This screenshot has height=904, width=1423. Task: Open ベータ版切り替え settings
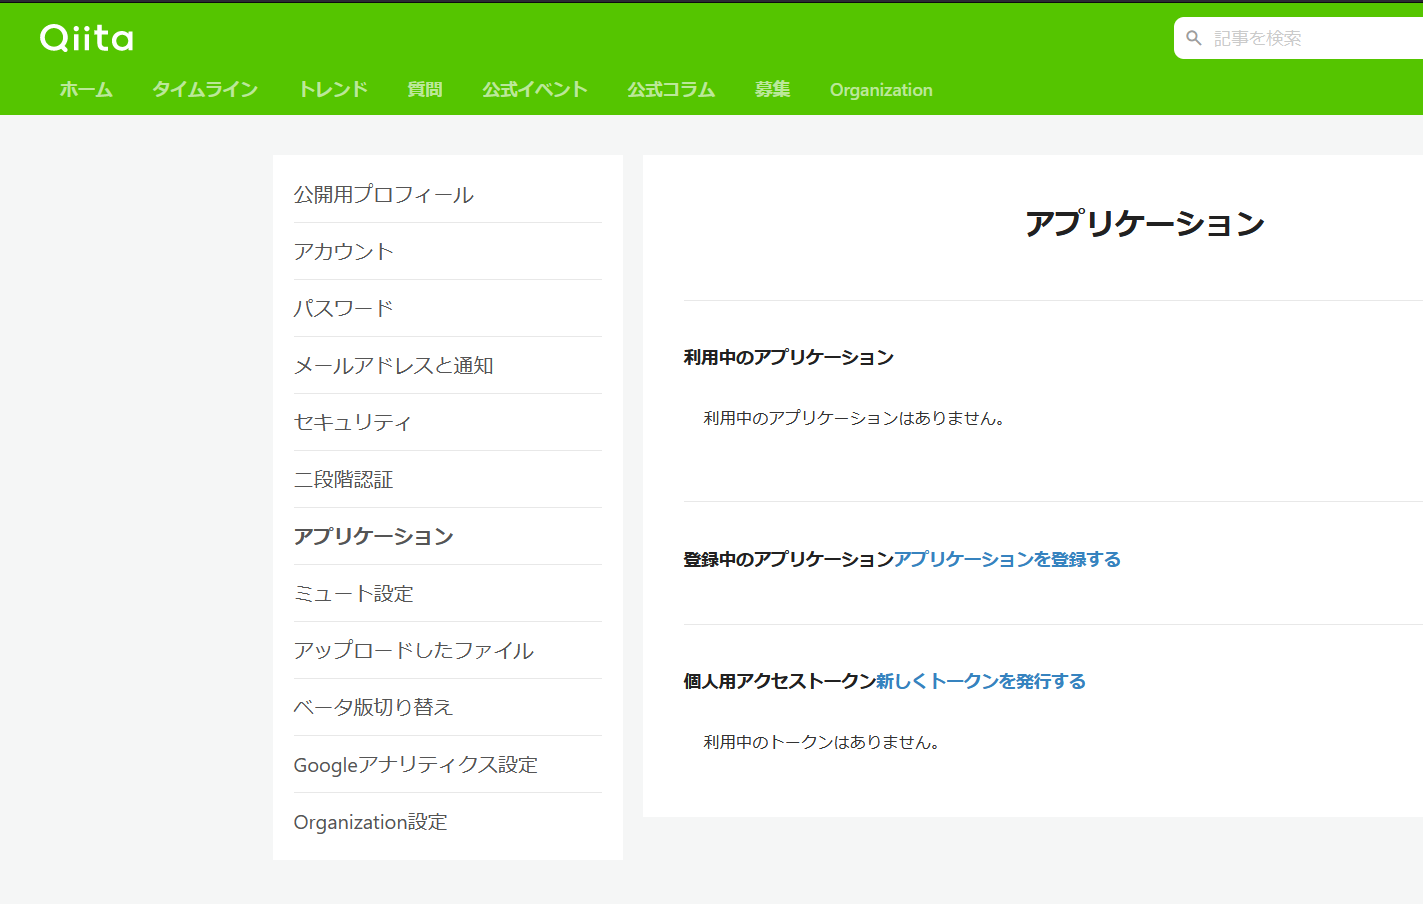click(x=447, y=707)
